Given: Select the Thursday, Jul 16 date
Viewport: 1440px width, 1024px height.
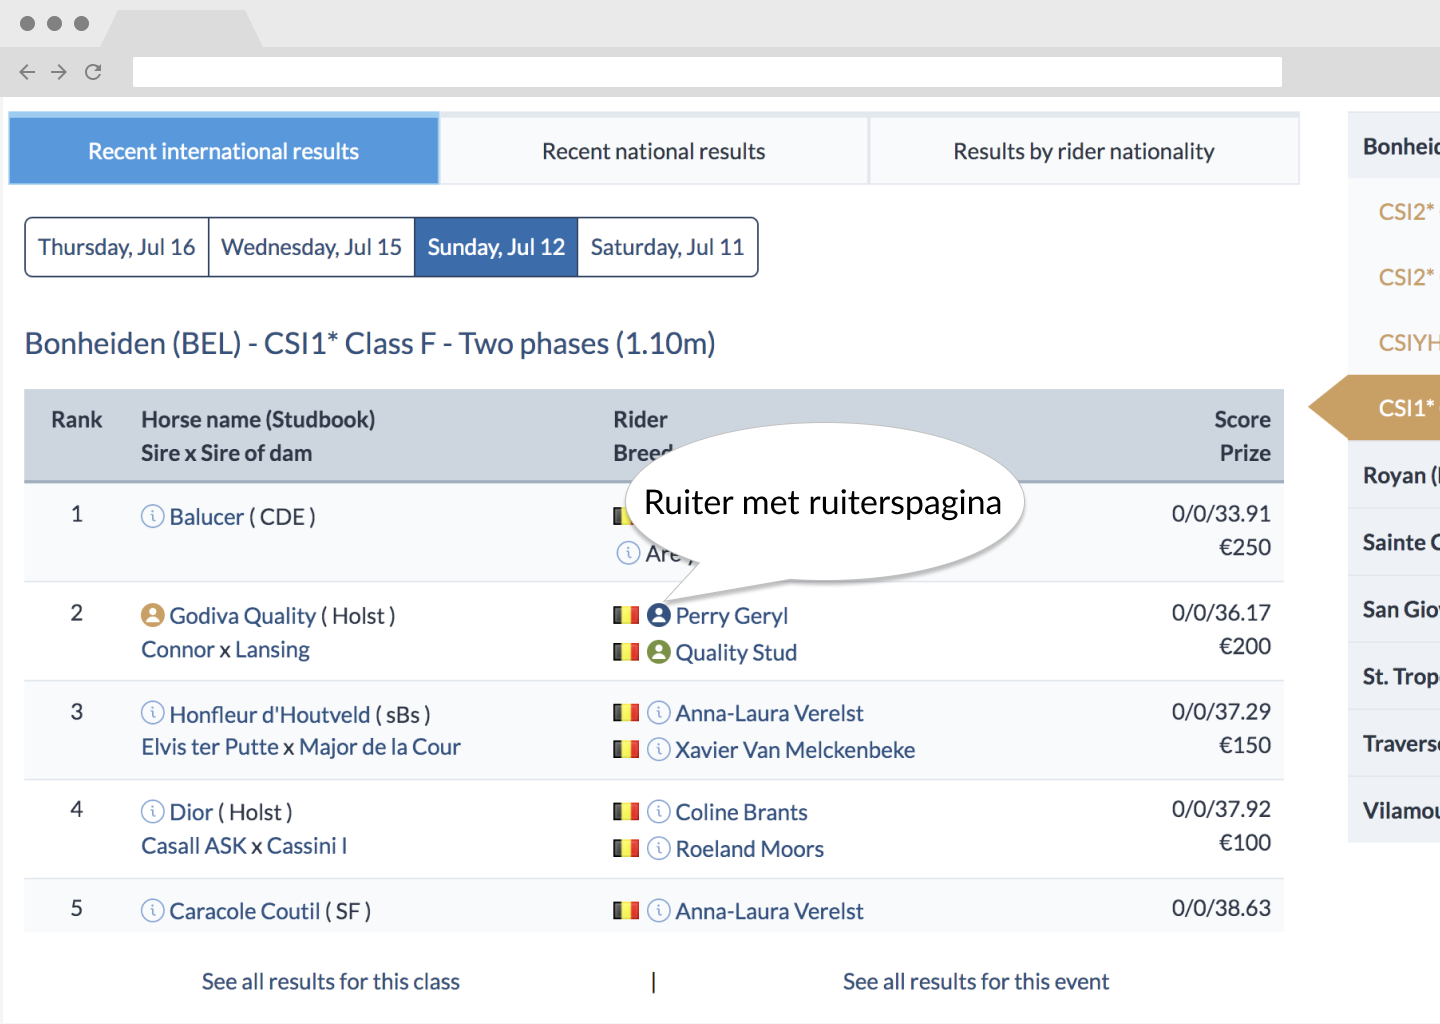Looking at the screenshot, I should coord(117,247).
